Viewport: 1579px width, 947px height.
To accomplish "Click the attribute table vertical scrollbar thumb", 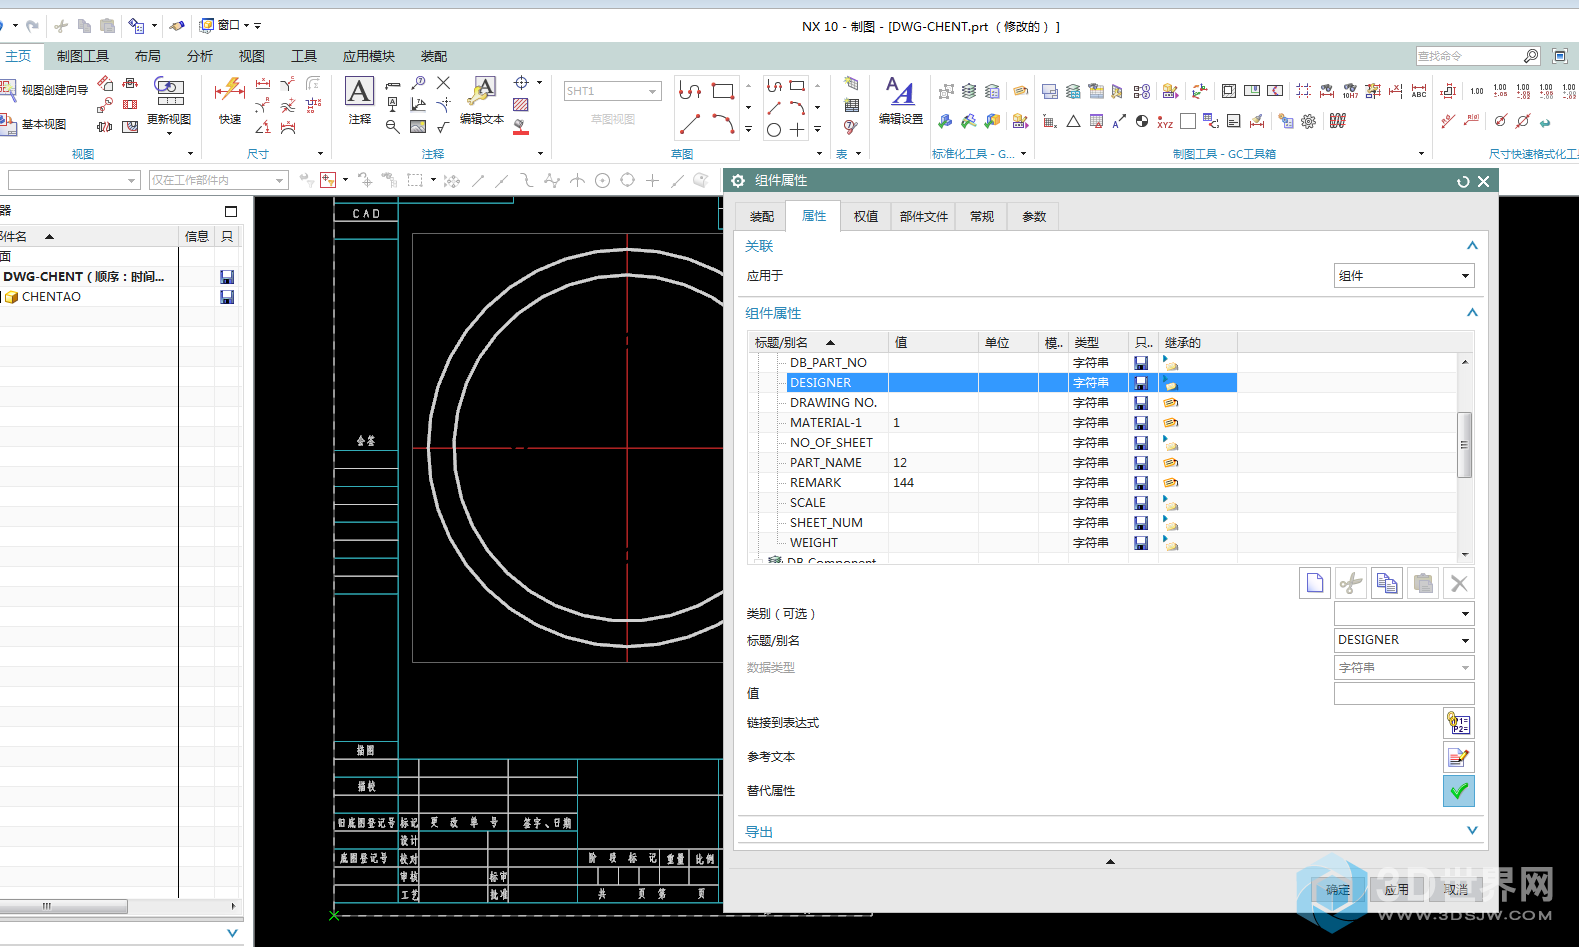I will point(1464,445).
